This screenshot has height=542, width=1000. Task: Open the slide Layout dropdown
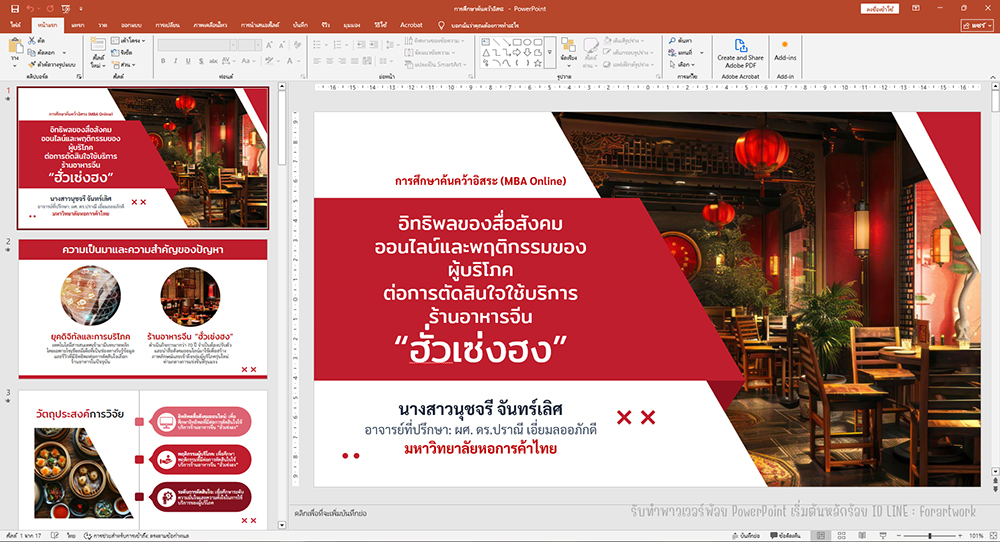[129, 40]
